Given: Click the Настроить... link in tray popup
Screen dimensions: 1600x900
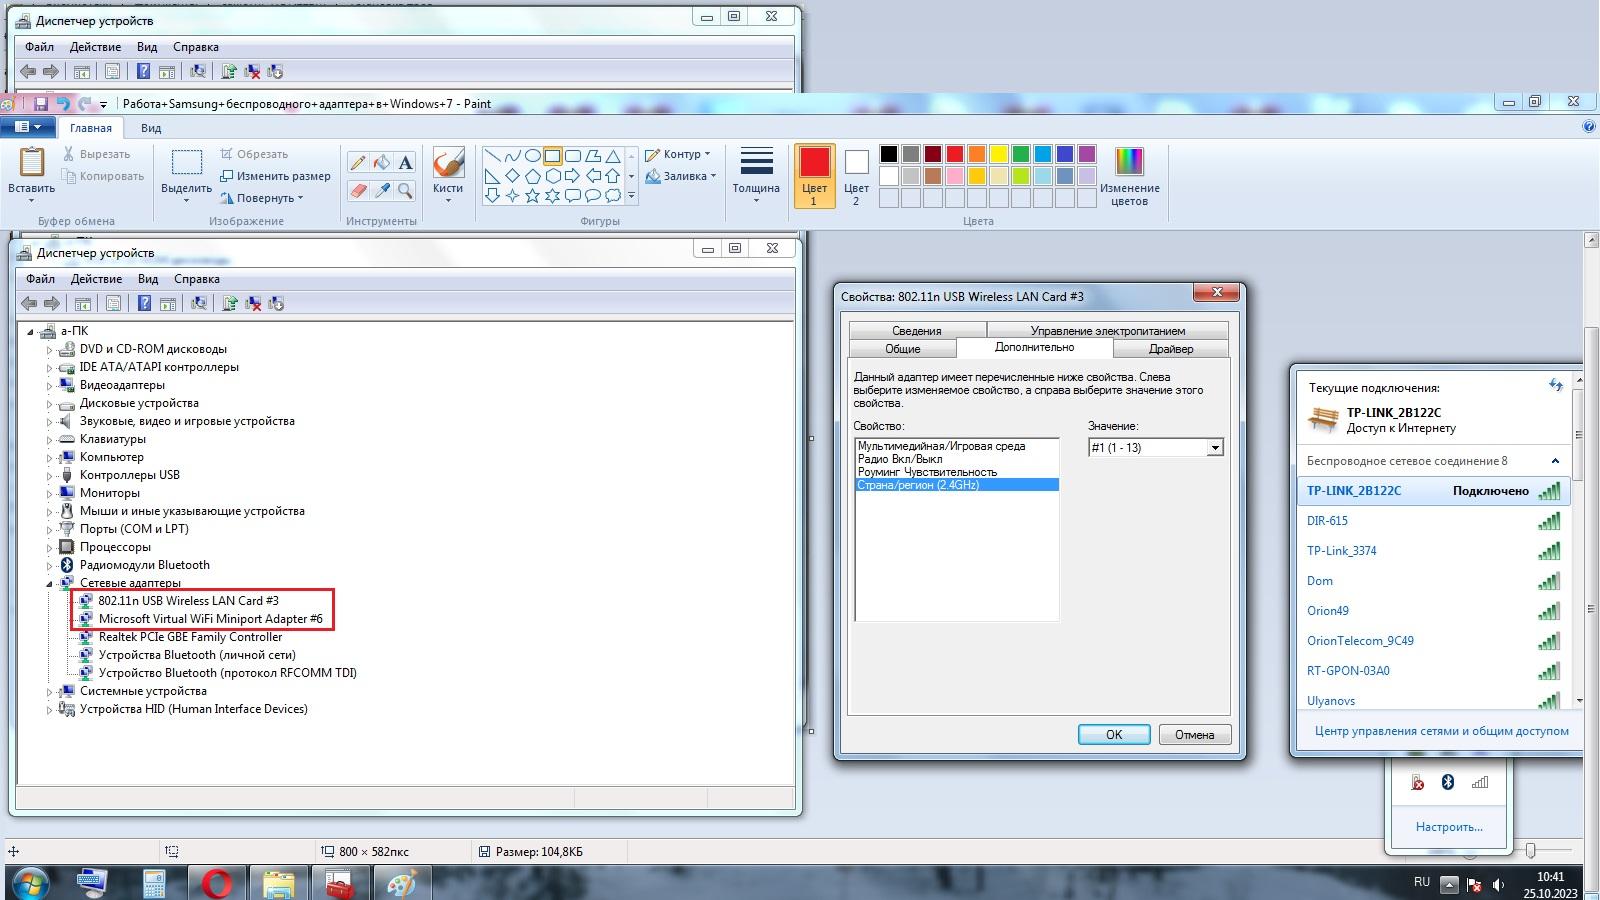Looking at the screenshot, I should coord(1449,827).
